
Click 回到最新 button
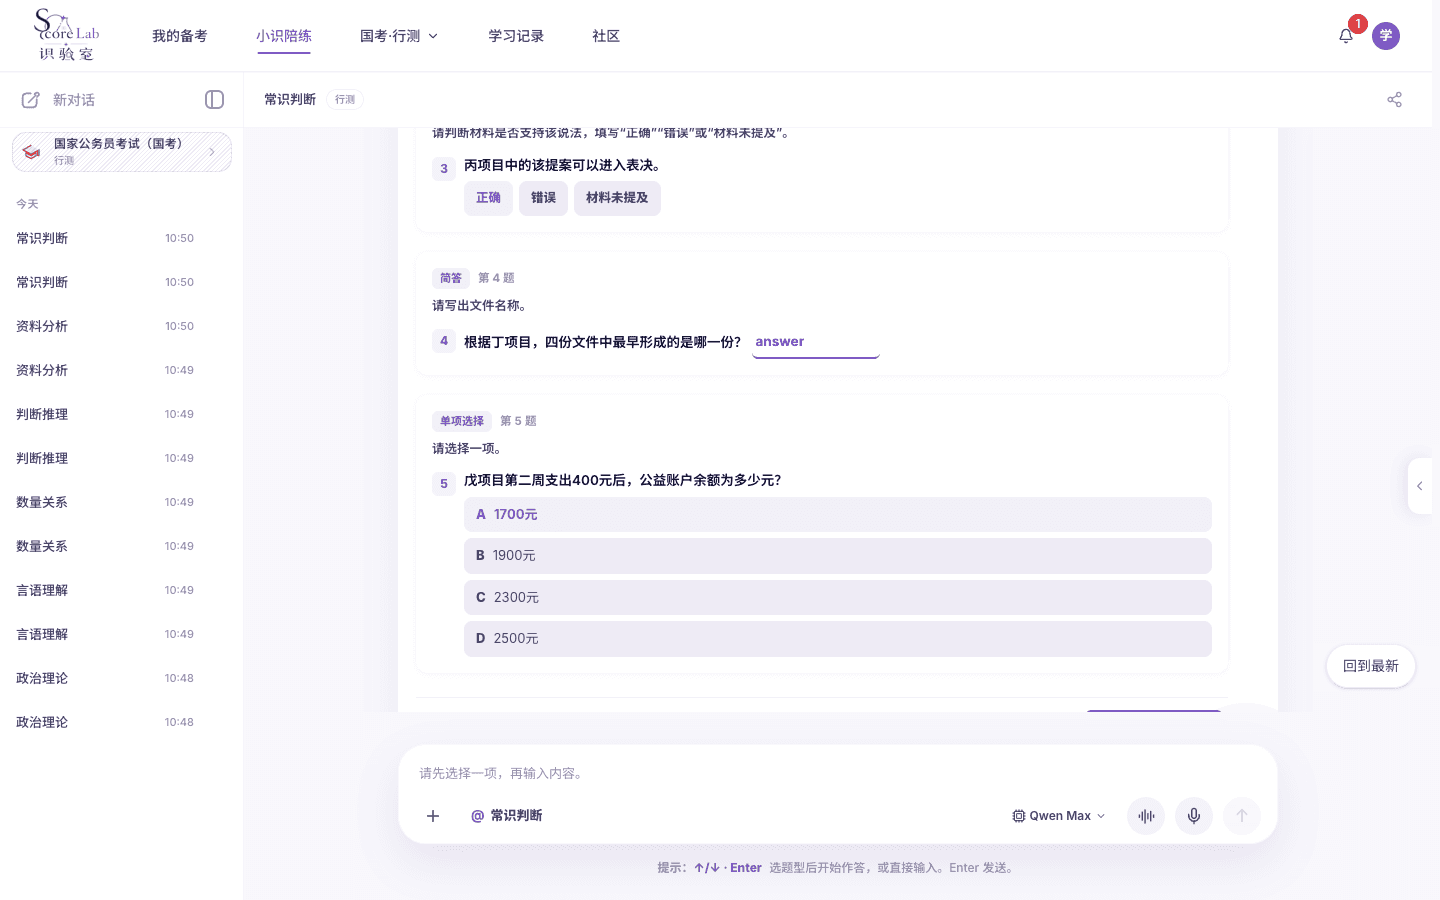pyautogui.click(x=1371, y=666)
